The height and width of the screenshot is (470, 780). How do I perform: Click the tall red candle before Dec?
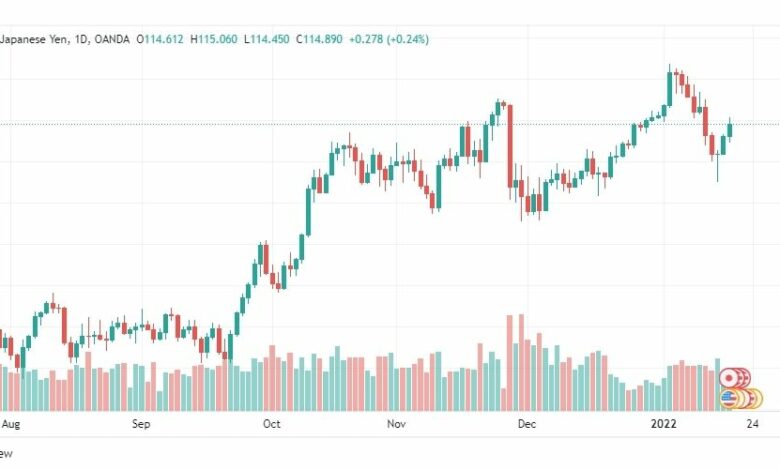[x=510, y=146]
